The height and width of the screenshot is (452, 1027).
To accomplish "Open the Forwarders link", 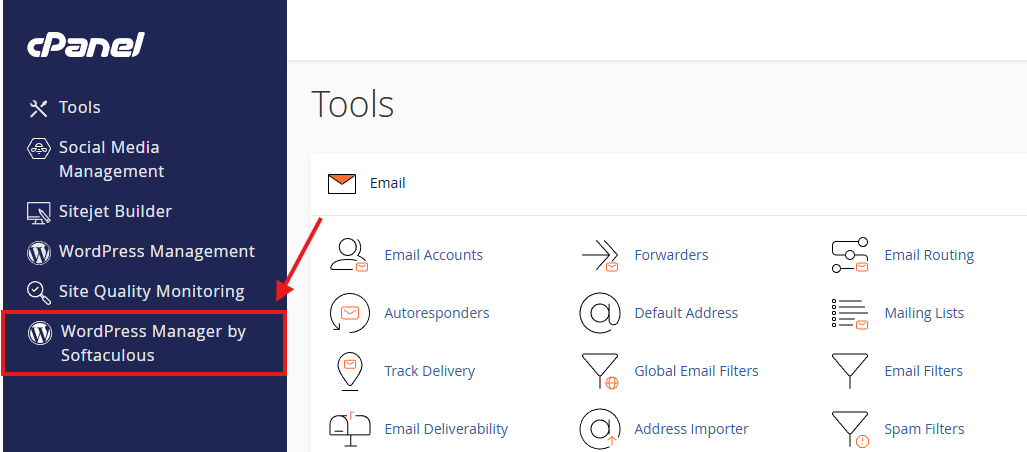I will [671, 255].
